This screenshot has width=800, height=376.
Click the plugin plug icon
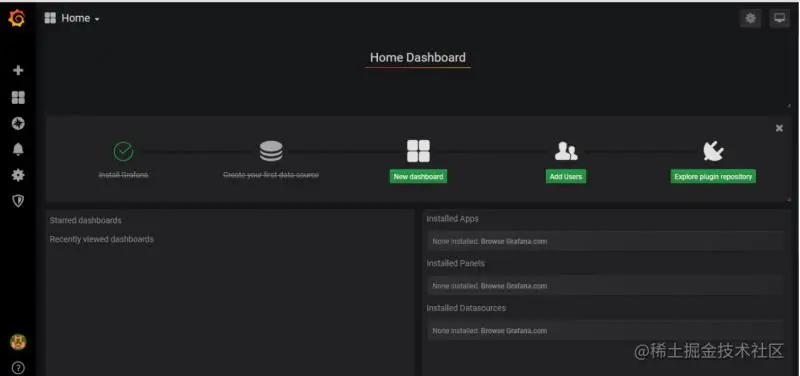pos(713,151)
